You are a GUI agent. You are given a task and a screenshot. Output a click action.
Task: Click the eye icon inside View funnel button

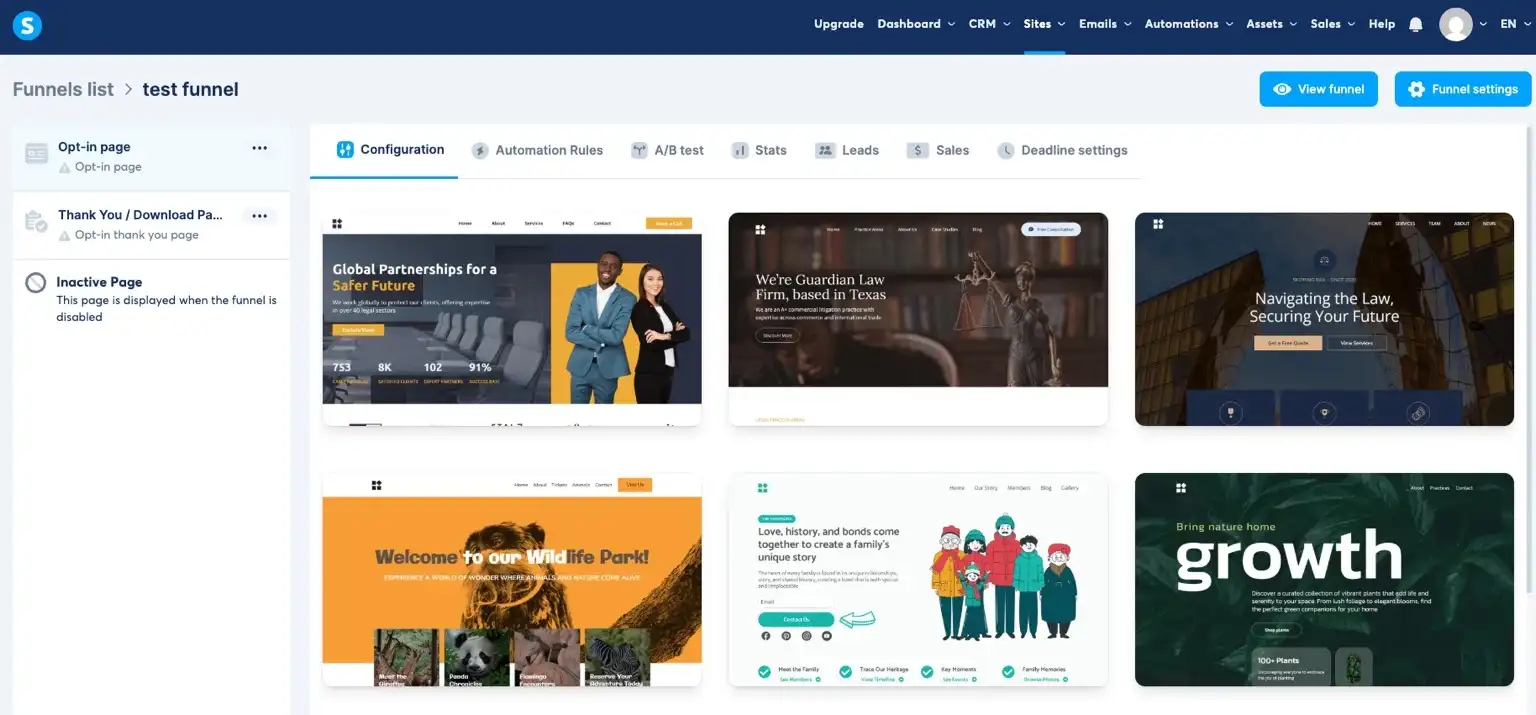pos(1281,89)
